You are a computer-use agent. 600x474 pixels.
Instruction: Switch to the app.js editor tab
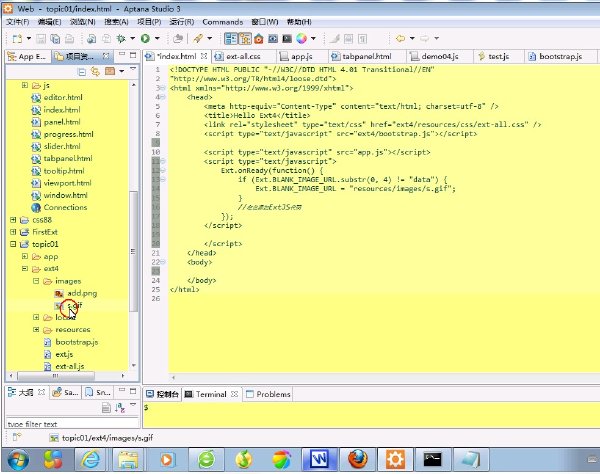302,56
